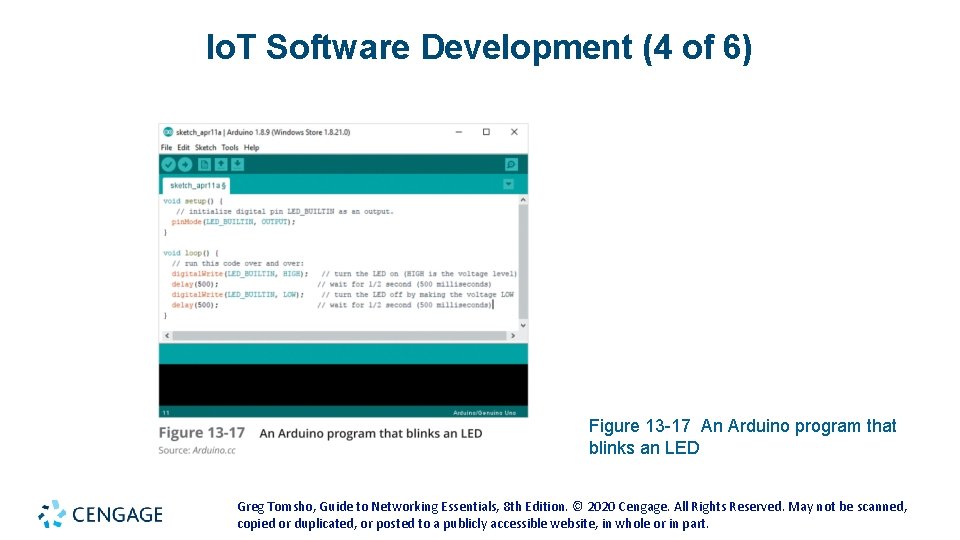Expand the tab options dropdown arrow
This screenshot has width=960, height=540.
(508, 184)
